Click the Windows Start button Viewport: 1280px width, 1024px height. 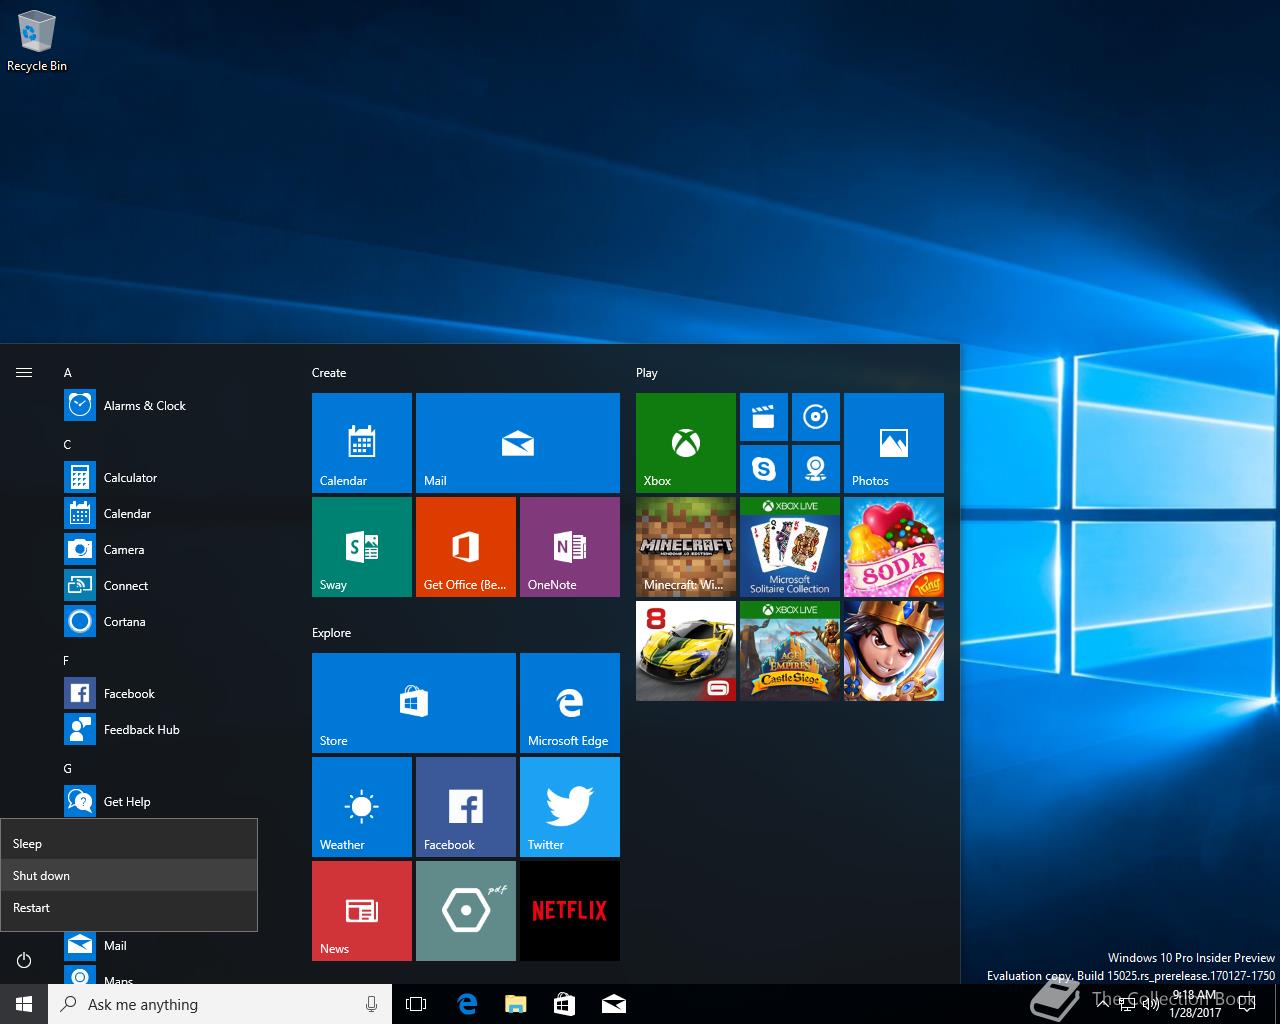[x=24, y=1004]
